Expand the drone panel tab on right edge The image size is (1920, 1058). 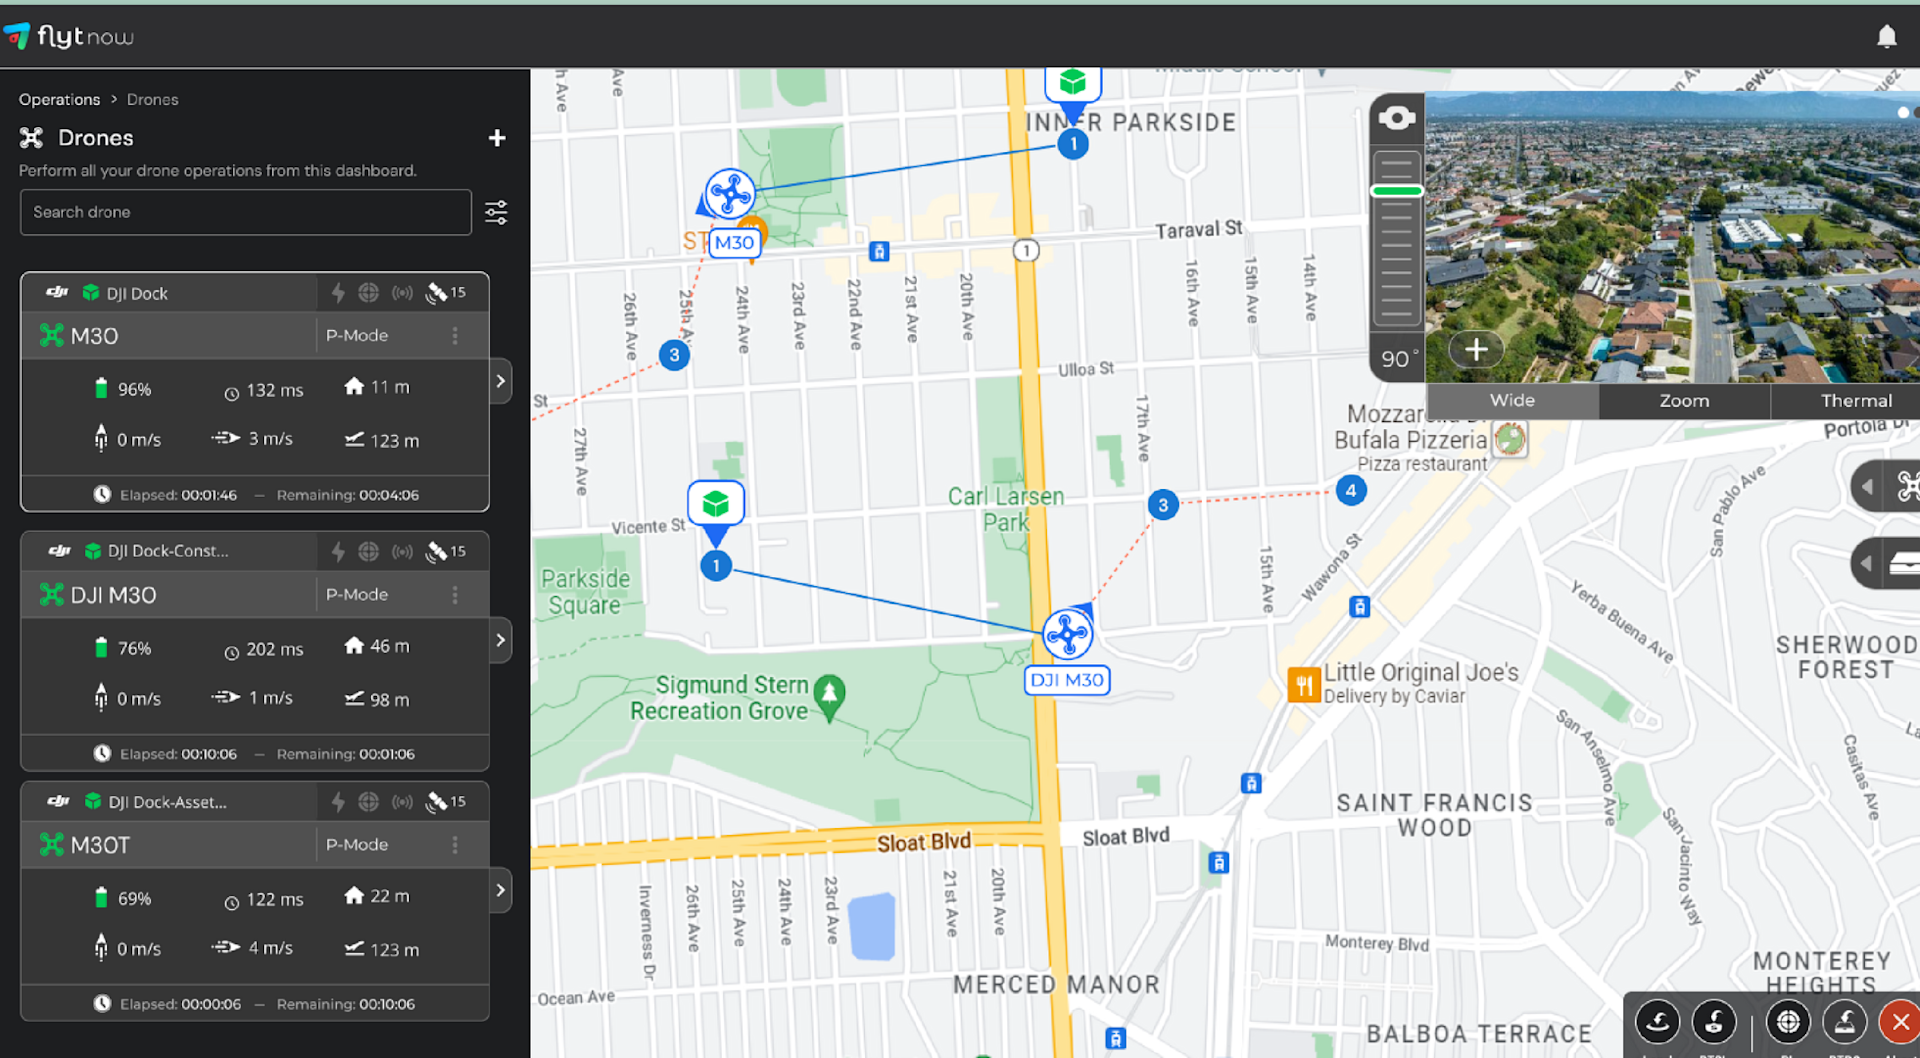(x=1886, y=487)
